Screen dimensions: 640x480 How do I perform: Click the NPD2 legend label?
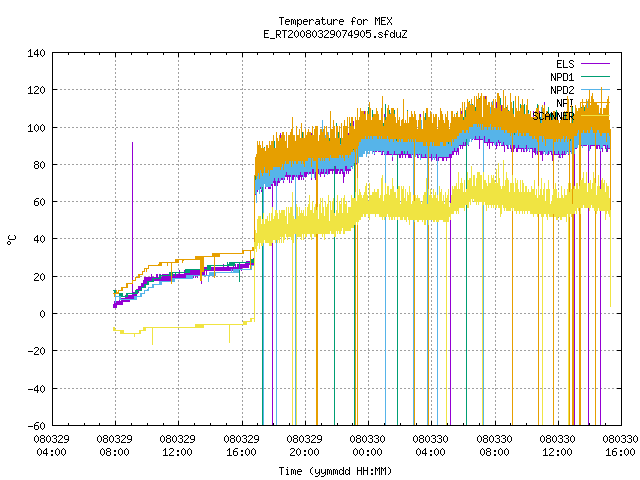(x=562, y=90)
